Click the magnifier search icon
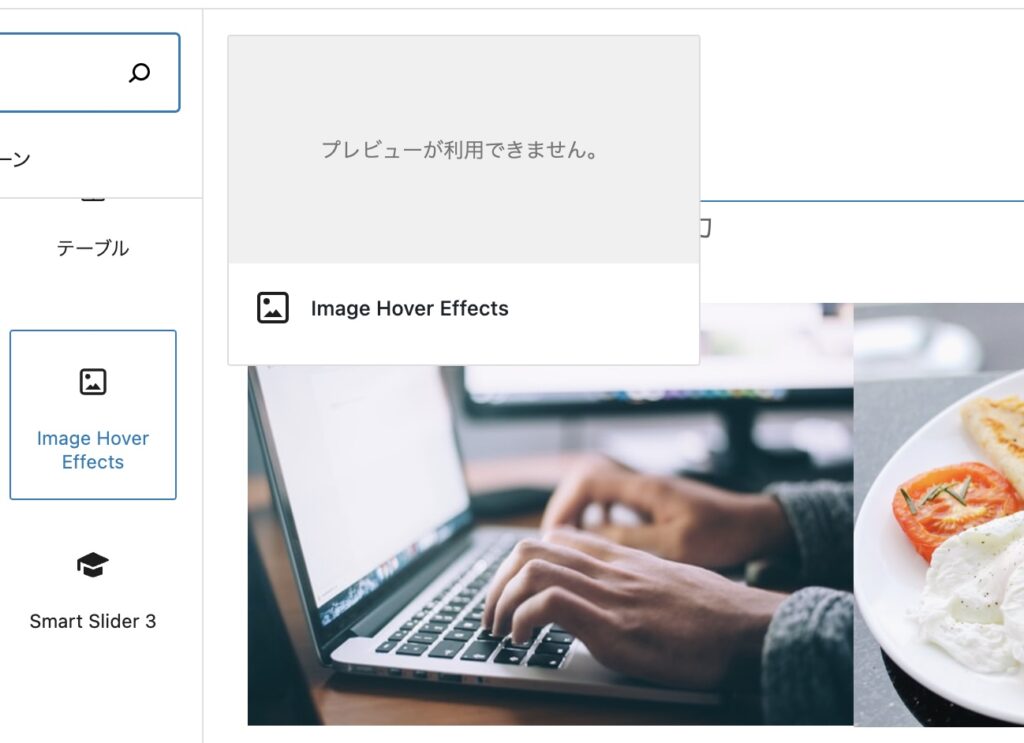This screenshot has width=1024, height=743. coord(139,72)
